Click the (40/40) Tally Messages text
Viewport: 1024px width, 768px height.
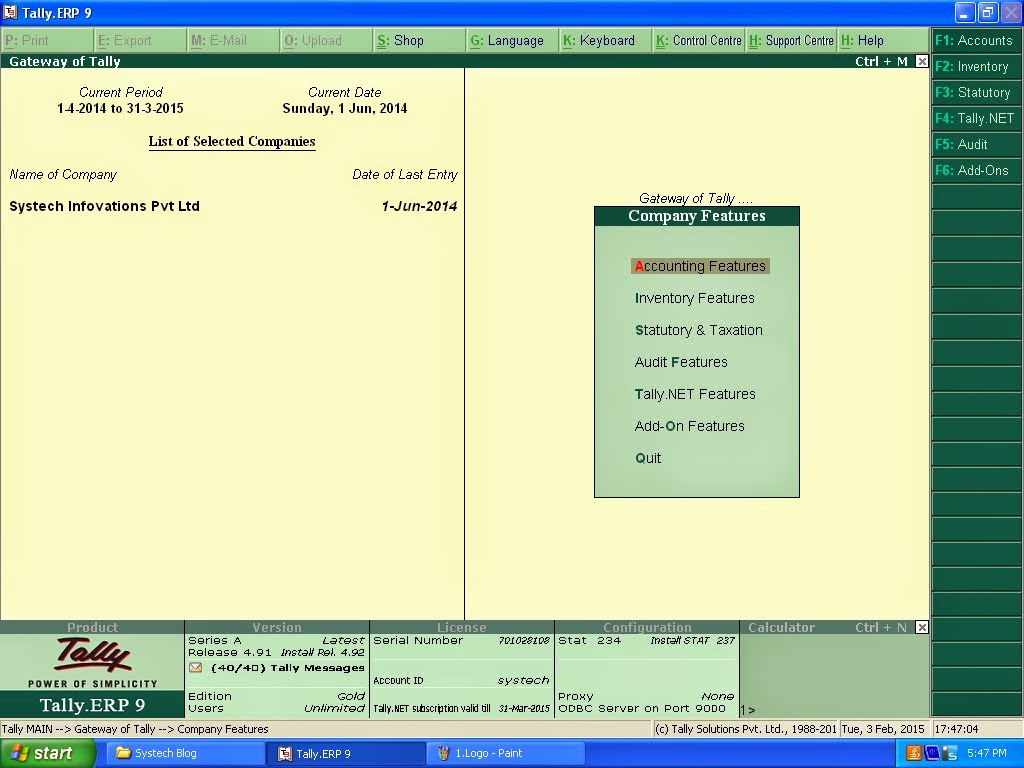pyautogui.click(x=287, y=667)
